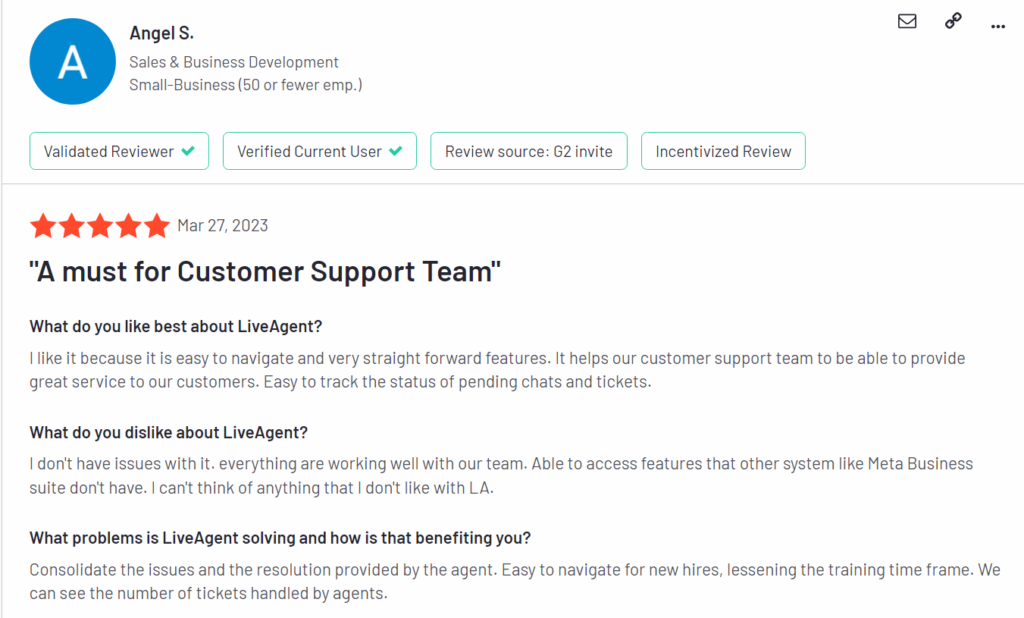1024x618 pixels.
Task: Open the email review envelope icon
Action: [907, 21]
